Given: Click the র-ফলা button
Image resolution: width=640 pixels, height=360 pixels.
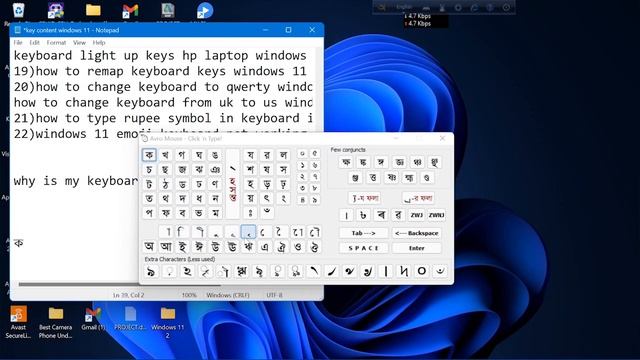Looking at the screenshot, I should click(418, 198).
